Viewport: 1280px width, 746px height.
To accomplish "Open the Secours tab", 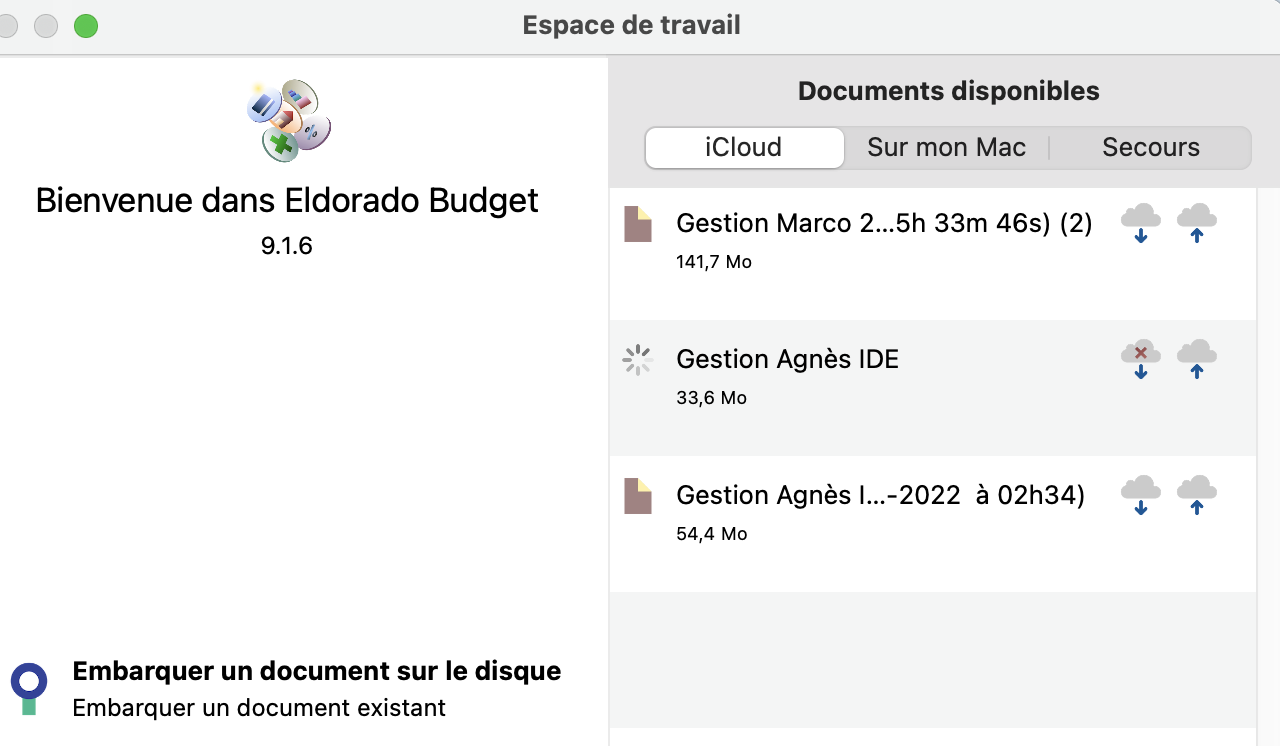I will click(1150, 148).
